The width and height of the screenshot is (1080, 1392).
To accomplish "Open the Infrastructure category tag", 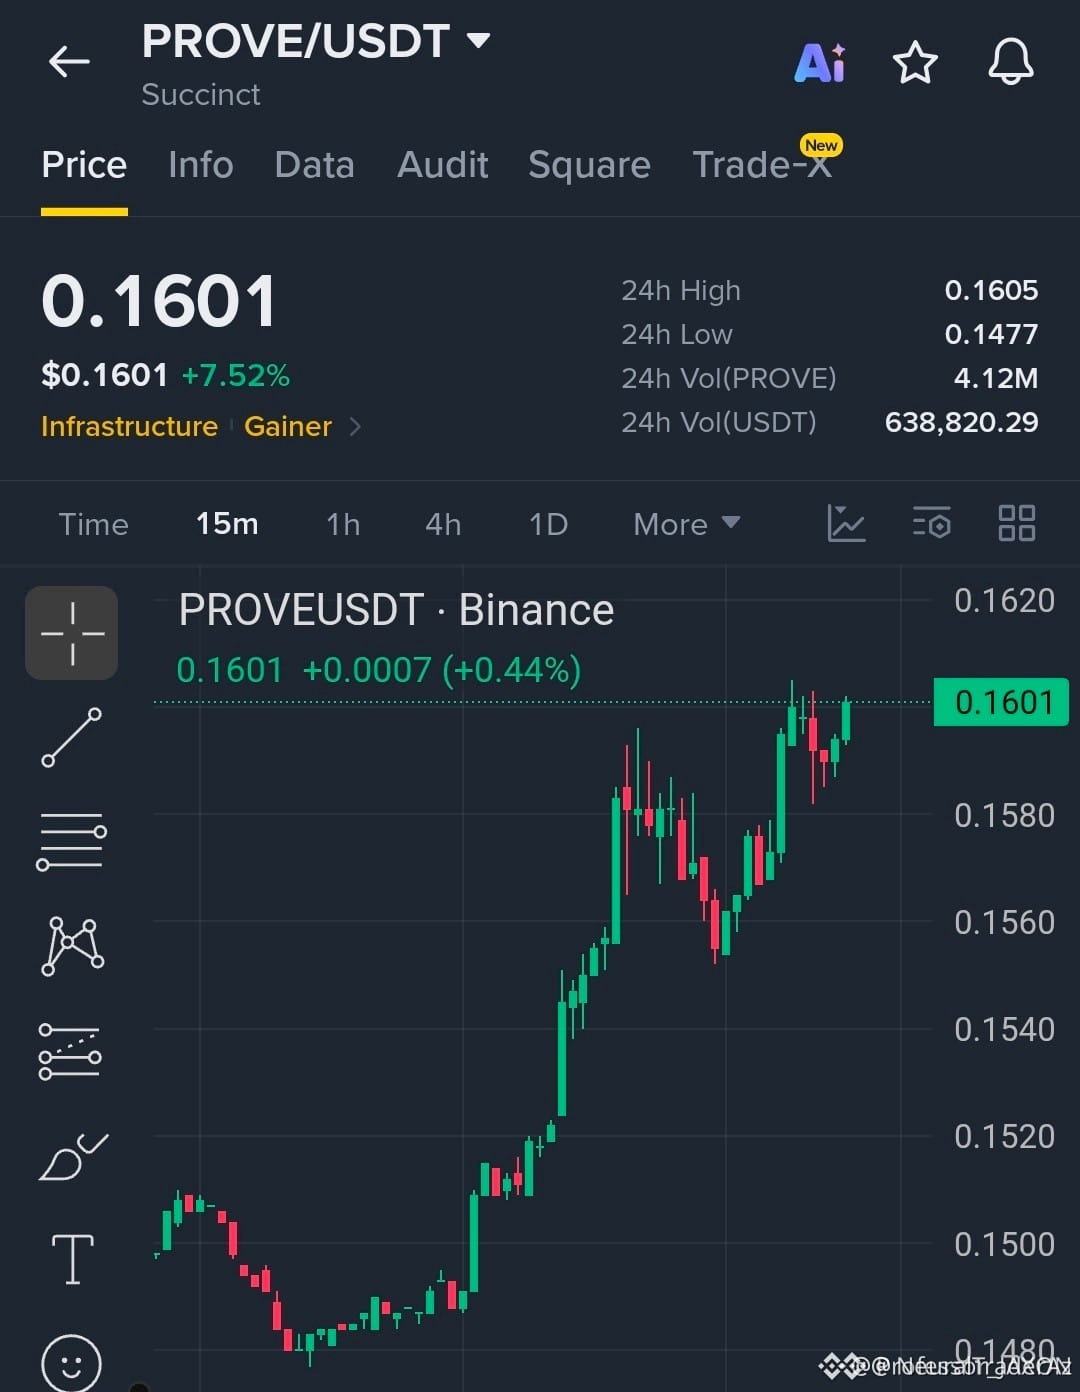I will pyautogui.click(x=129, y=426).
